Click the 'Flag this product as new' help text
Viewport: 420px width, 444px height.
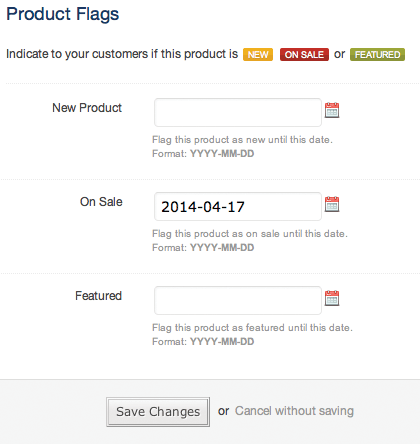(x=242, y=140)
